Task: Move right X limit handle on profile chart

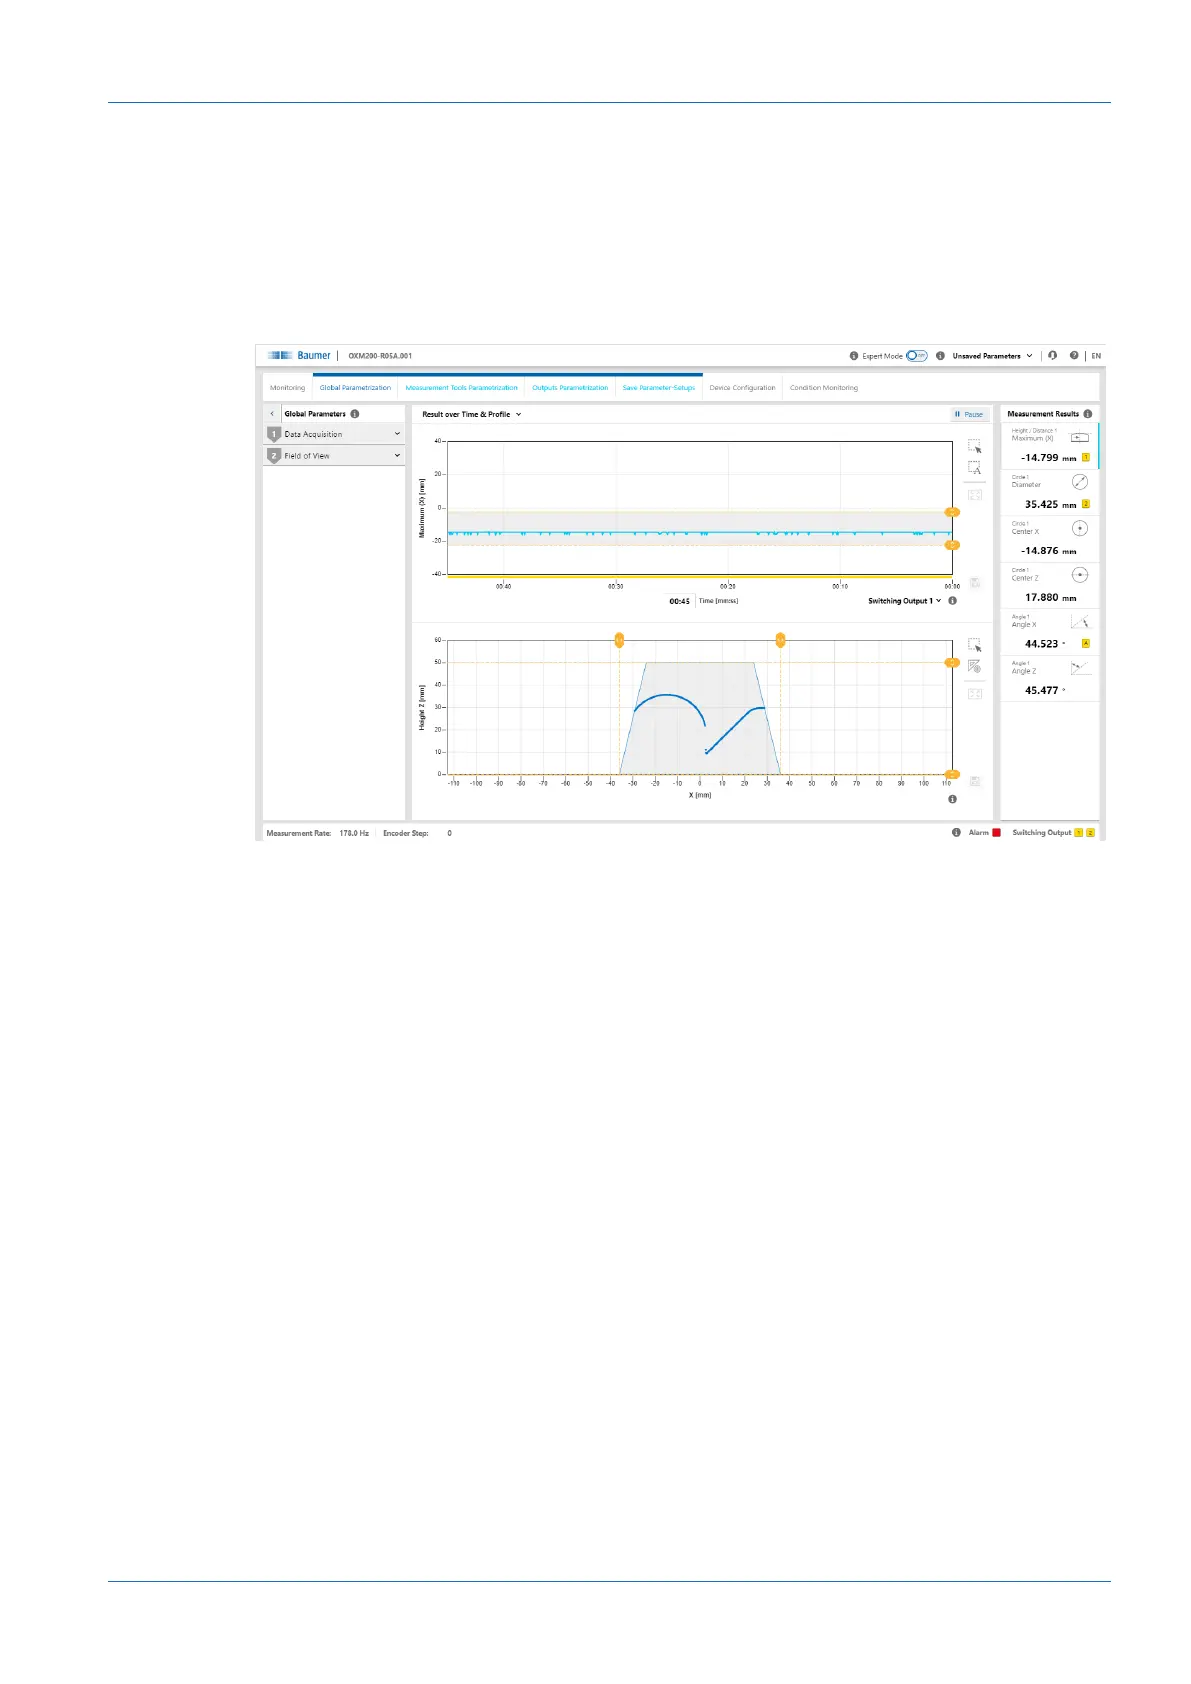Action: point(780,640)
